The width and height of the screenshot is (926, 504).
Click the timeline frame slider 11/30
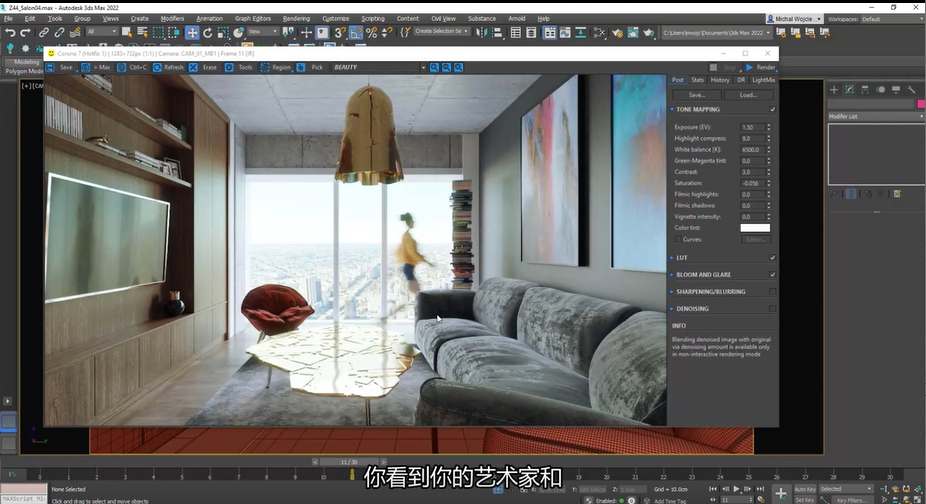pyautogui.click(x=348, y=462)
